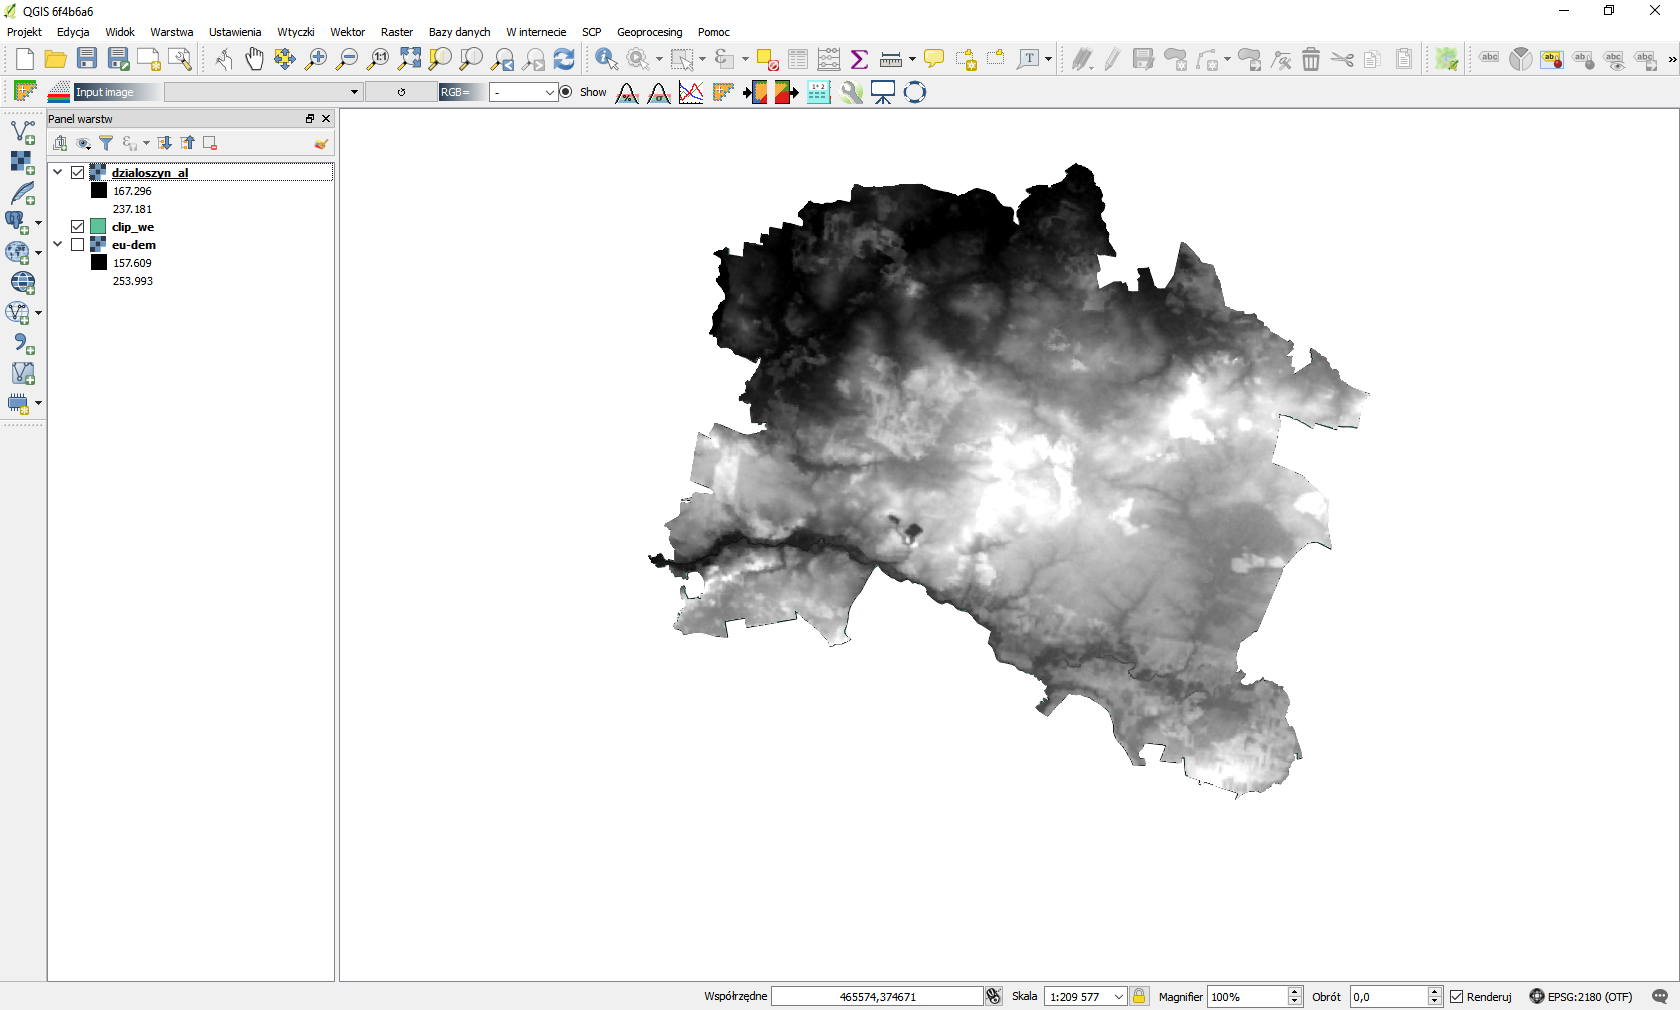Click EPSG:2180 (OTF) CRS status button
Viewport: 1680px width, 1010px height.
[1581, 996]
